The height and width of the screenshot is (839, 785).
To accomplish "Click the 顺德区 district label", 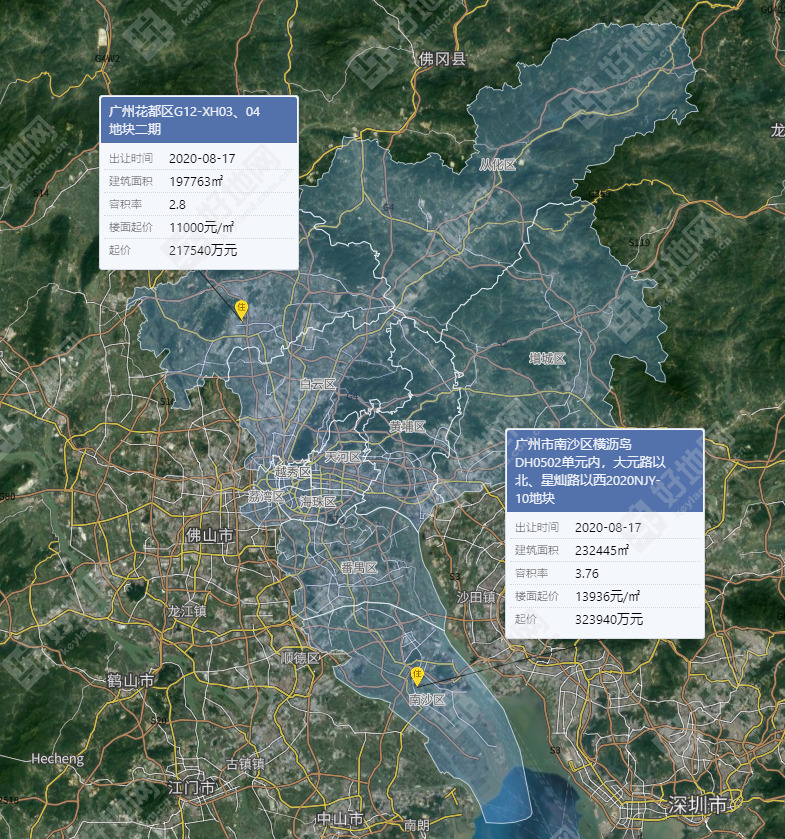I will click(x=300, y=658).
